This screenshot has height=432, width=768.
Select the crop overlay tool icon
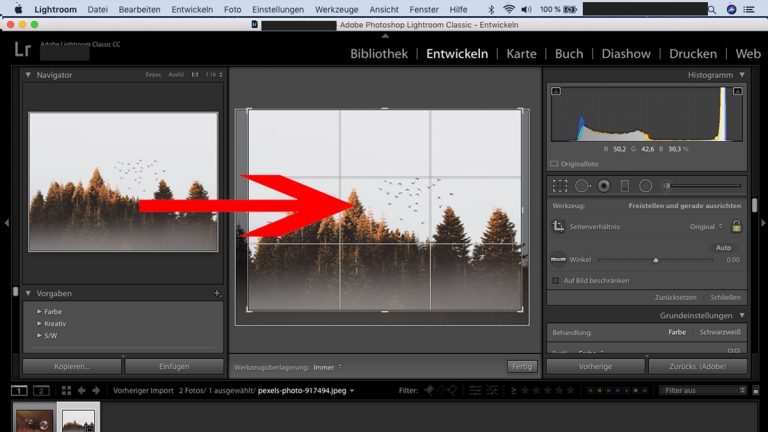coord(560,185)
